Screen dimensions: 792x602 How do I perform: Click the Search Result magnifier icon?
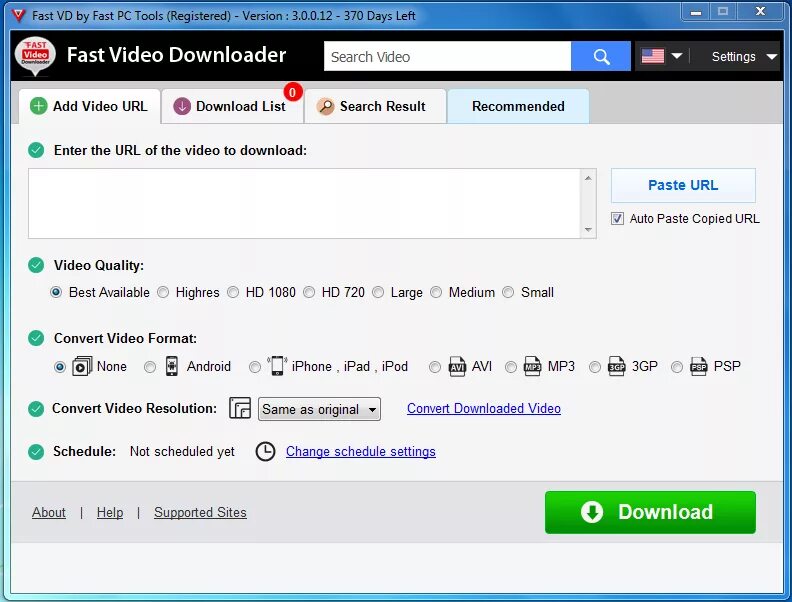[x=326, y=106]
